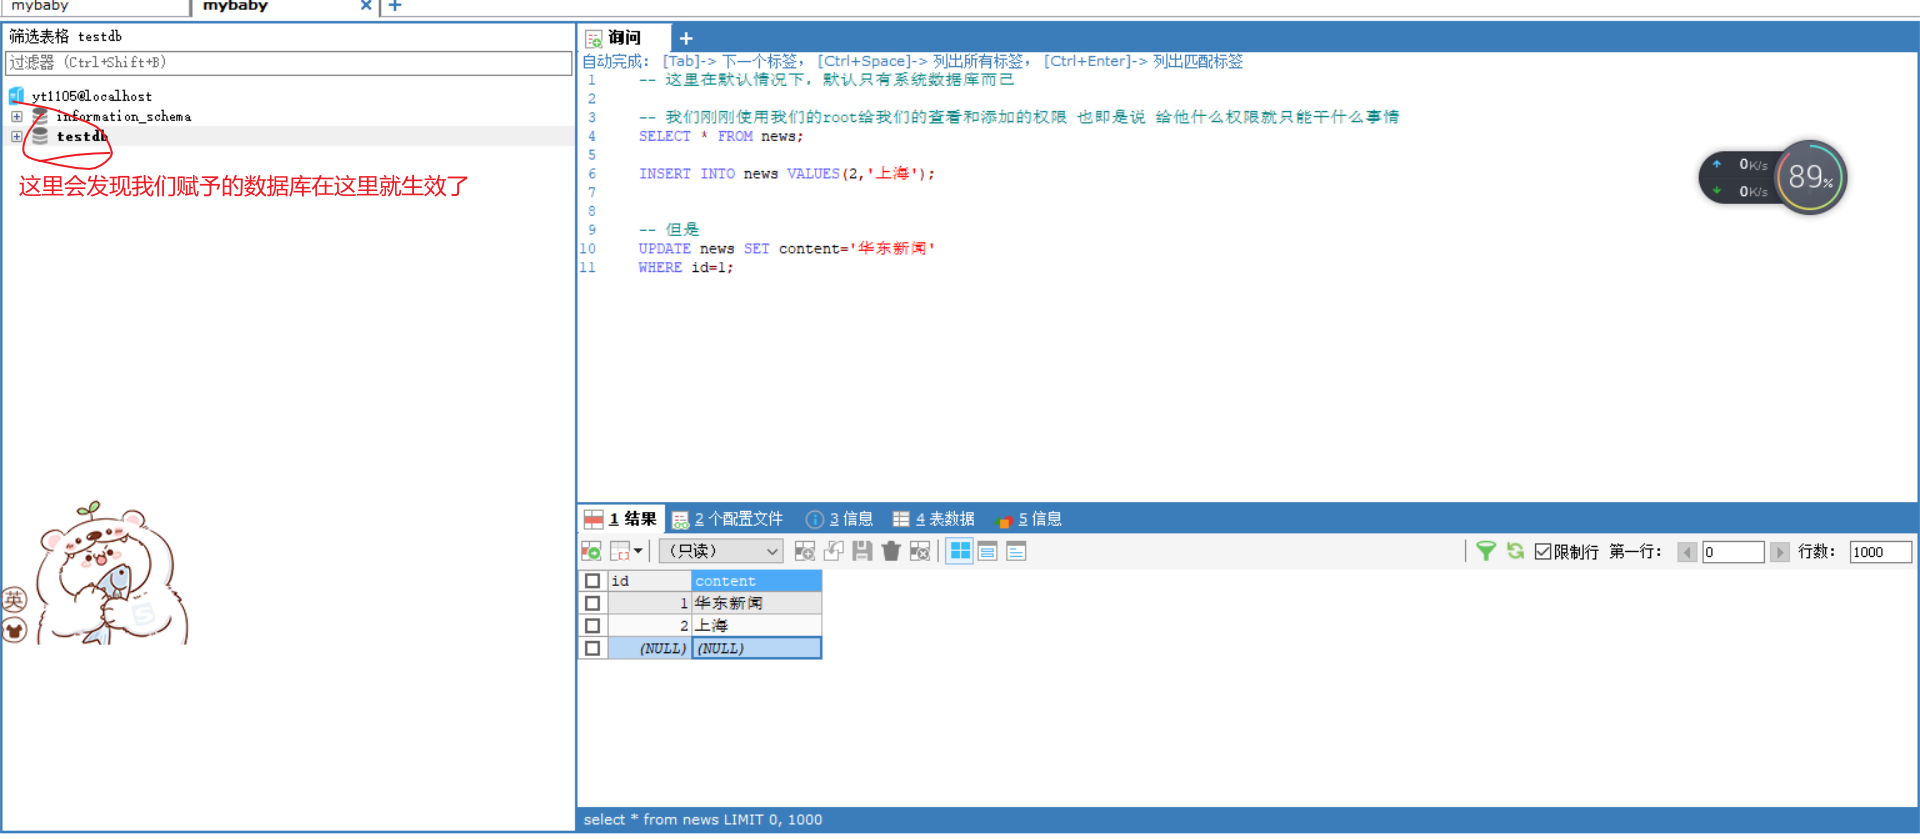Click the 过滤器 filter input field

click(288, 63)
